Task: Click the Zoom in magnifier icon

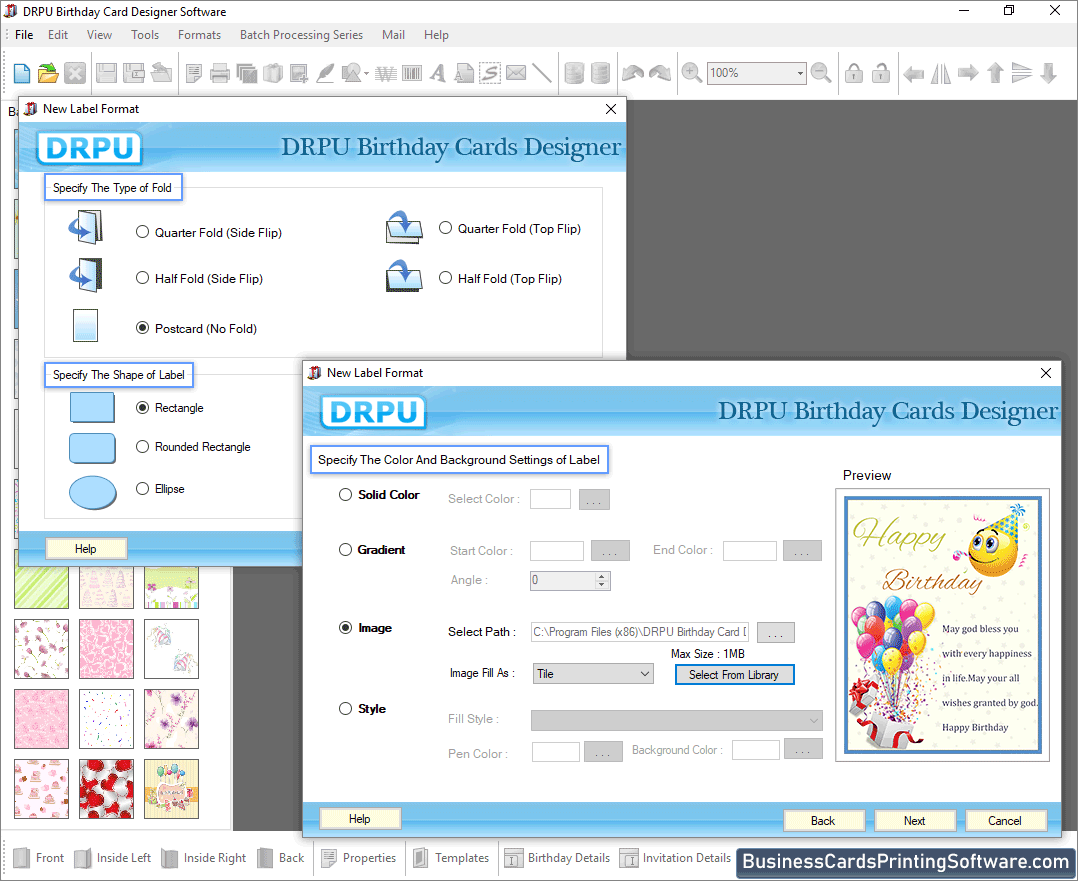Action: coord(692,73)
